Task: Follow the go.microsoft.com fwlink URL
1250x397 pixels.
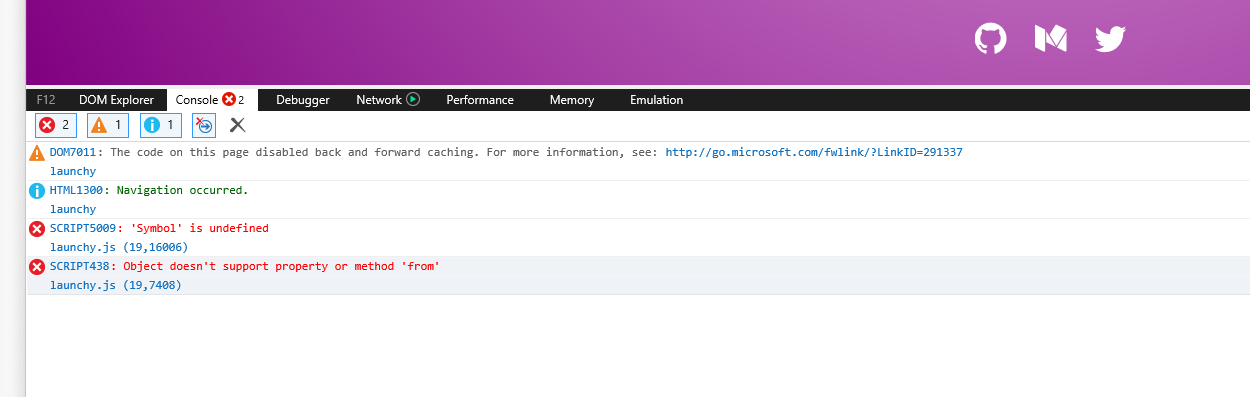Action: [x=814, y=152]
